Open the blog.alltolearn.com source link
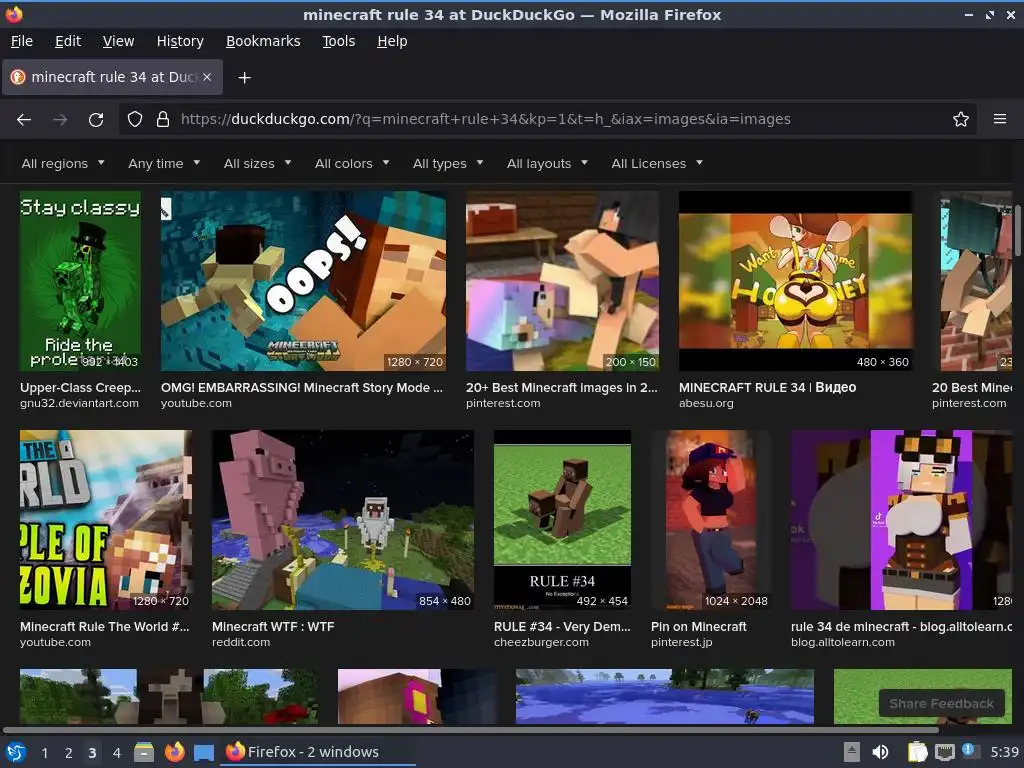Image resolution: width=1024 pixels, height=768 pixels. pyautogui.click(x=842, y=643)
